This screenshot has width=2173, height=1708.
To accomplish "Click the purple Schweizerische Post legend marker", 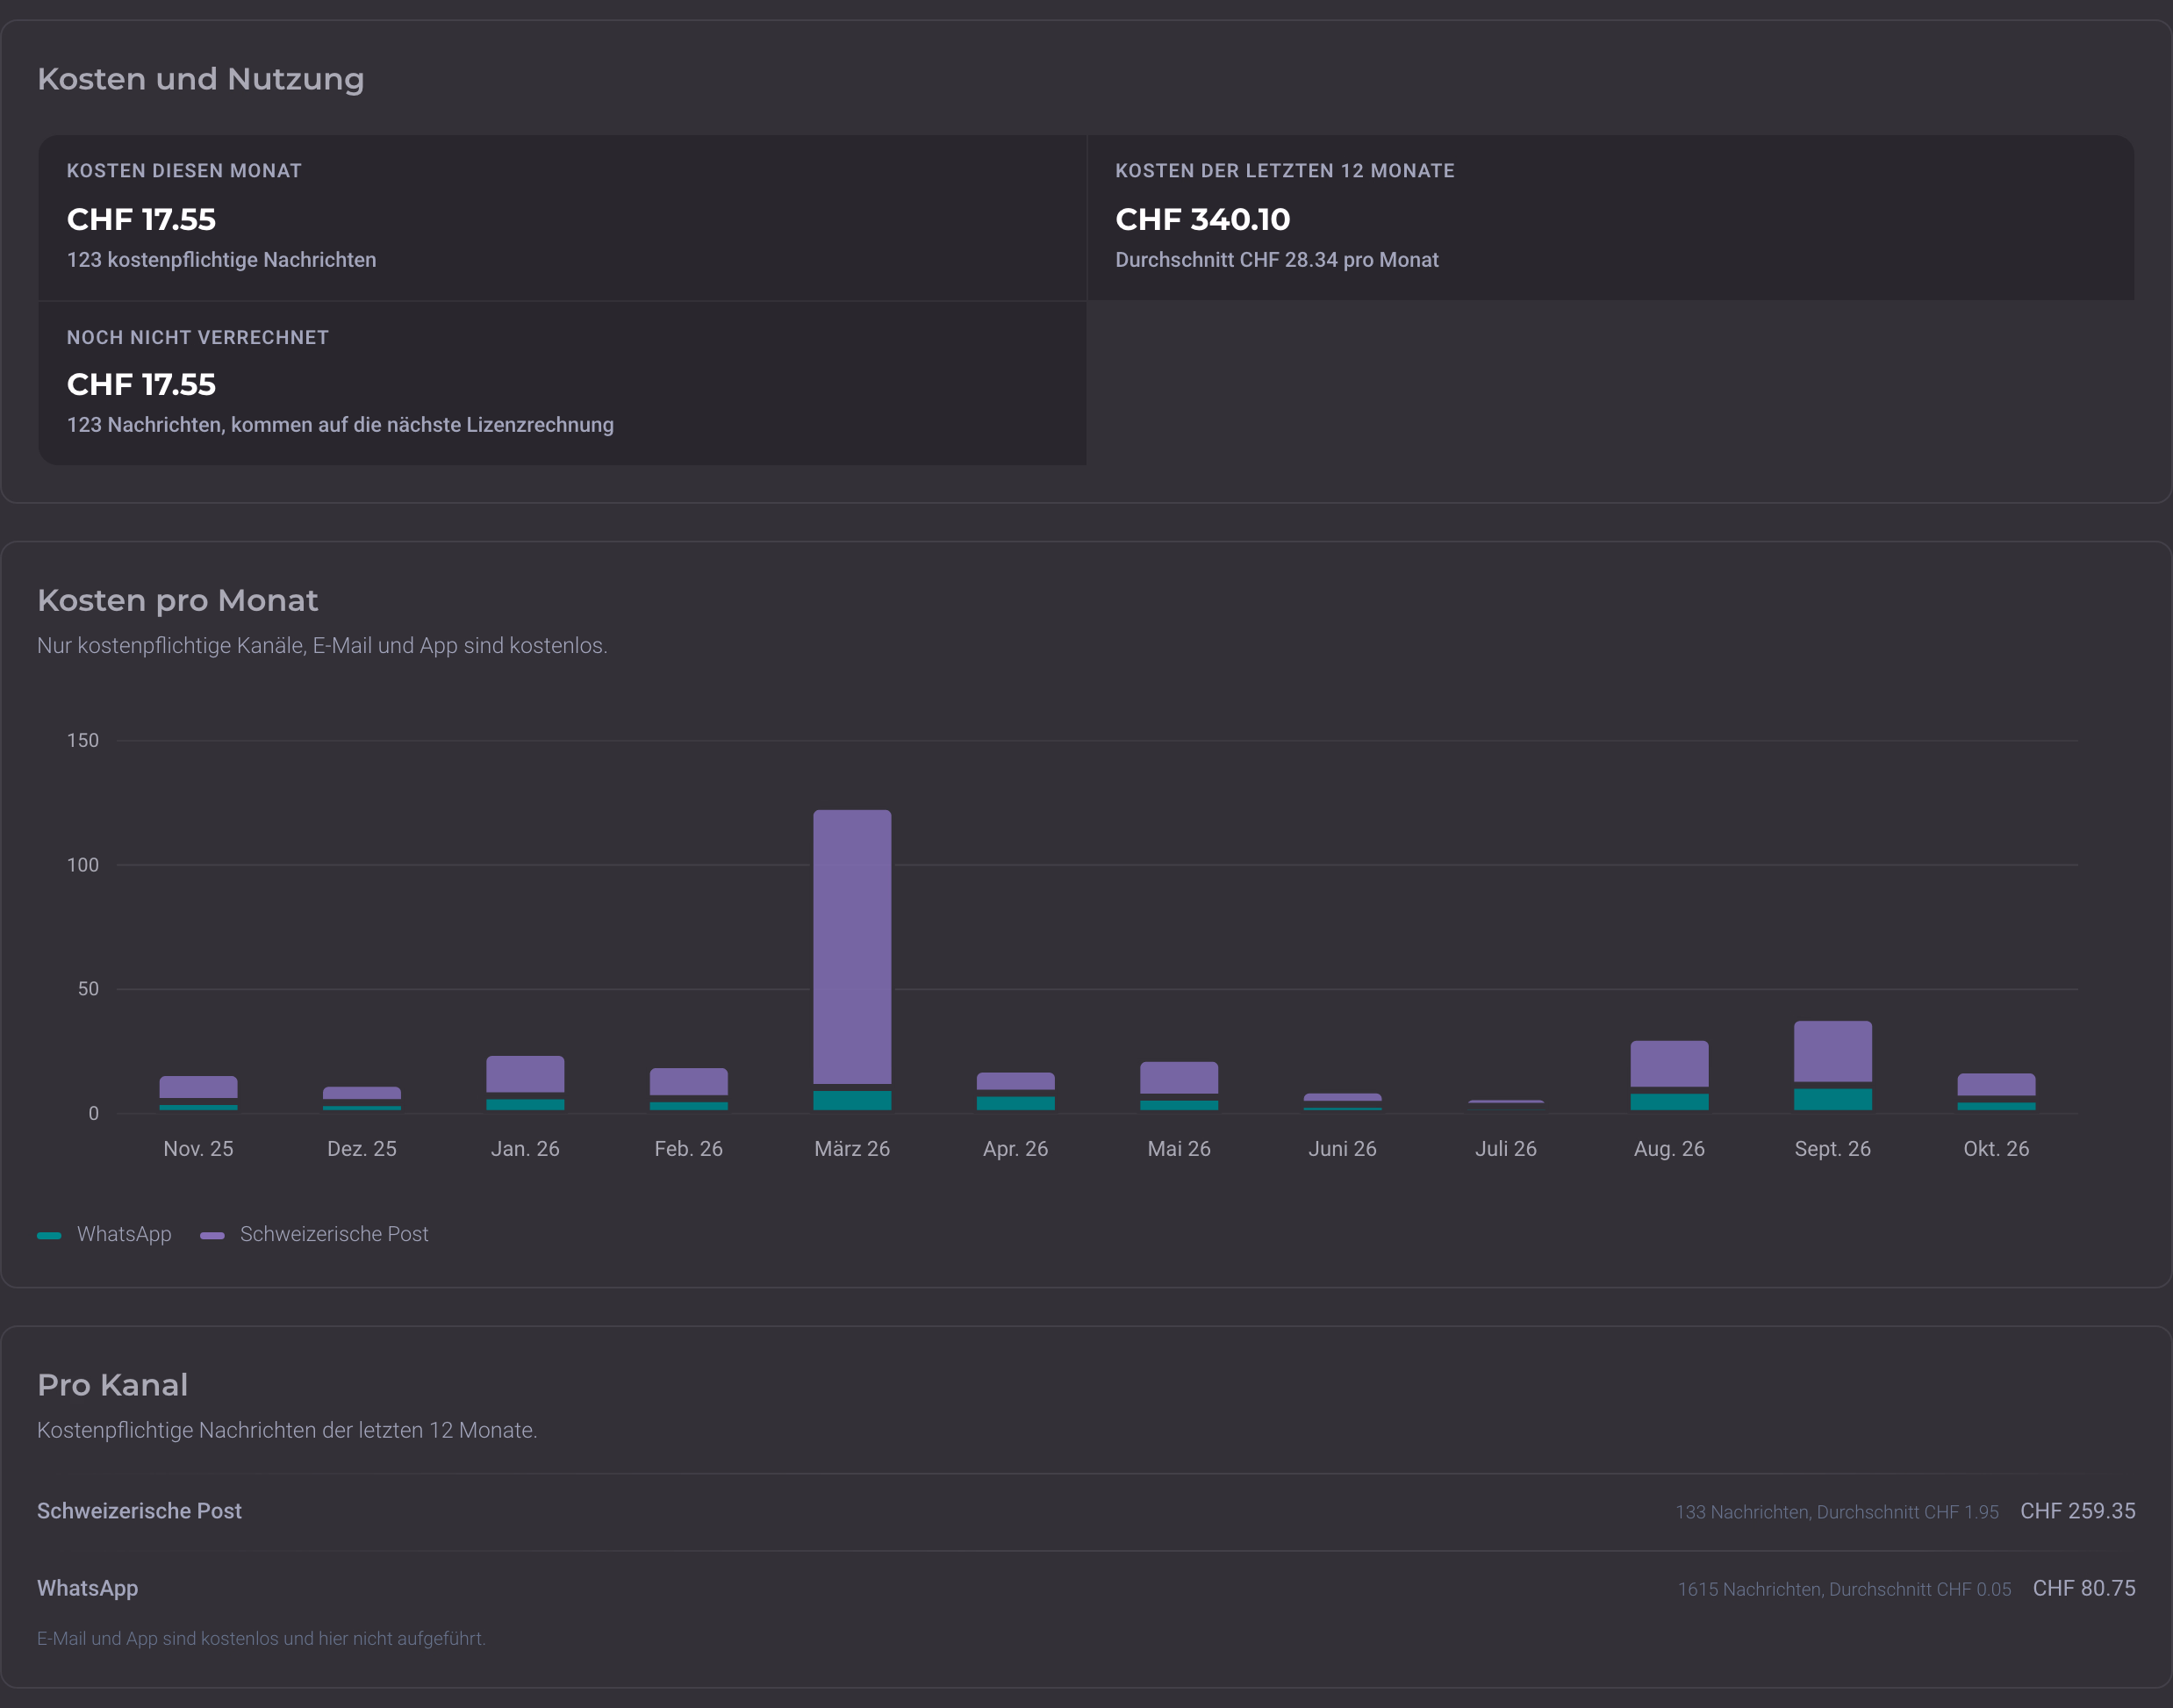I will click(212, 1235).
